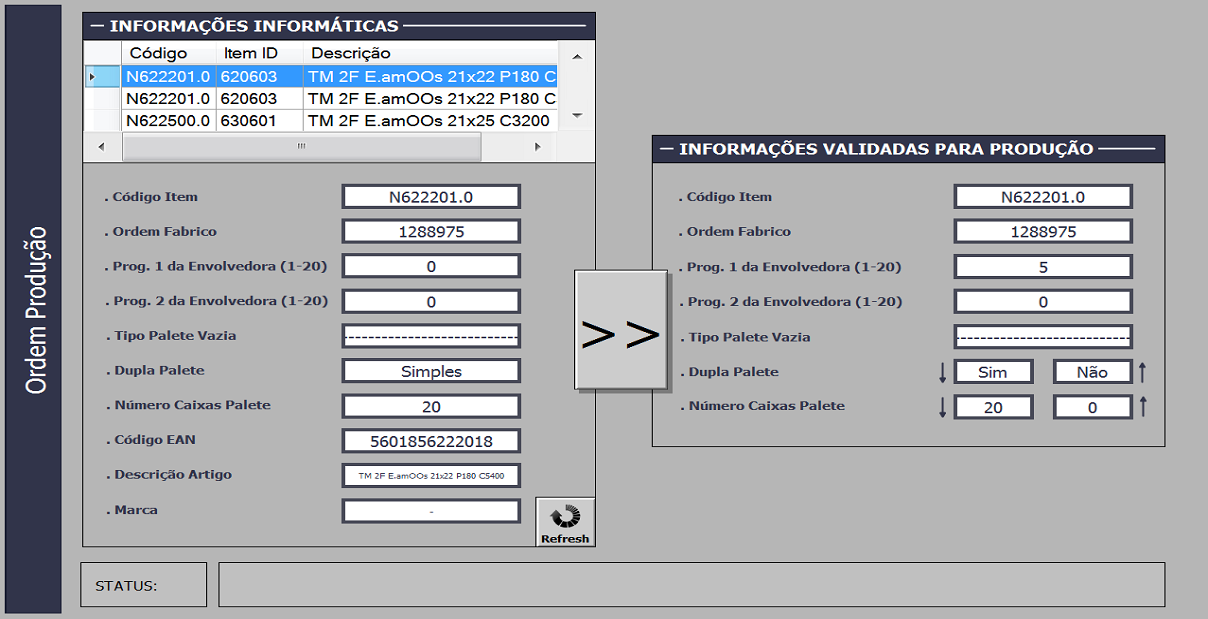The image size is (1208, 619).
Task: Click the row selector marker of the highlighted row
Action: coord(93,76)
